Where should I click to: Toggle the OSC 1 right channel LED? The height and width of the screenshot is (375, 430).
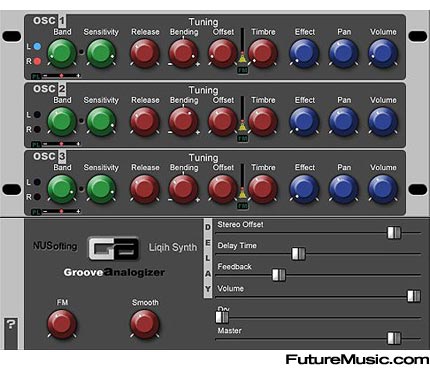click(x=37, y=61)
